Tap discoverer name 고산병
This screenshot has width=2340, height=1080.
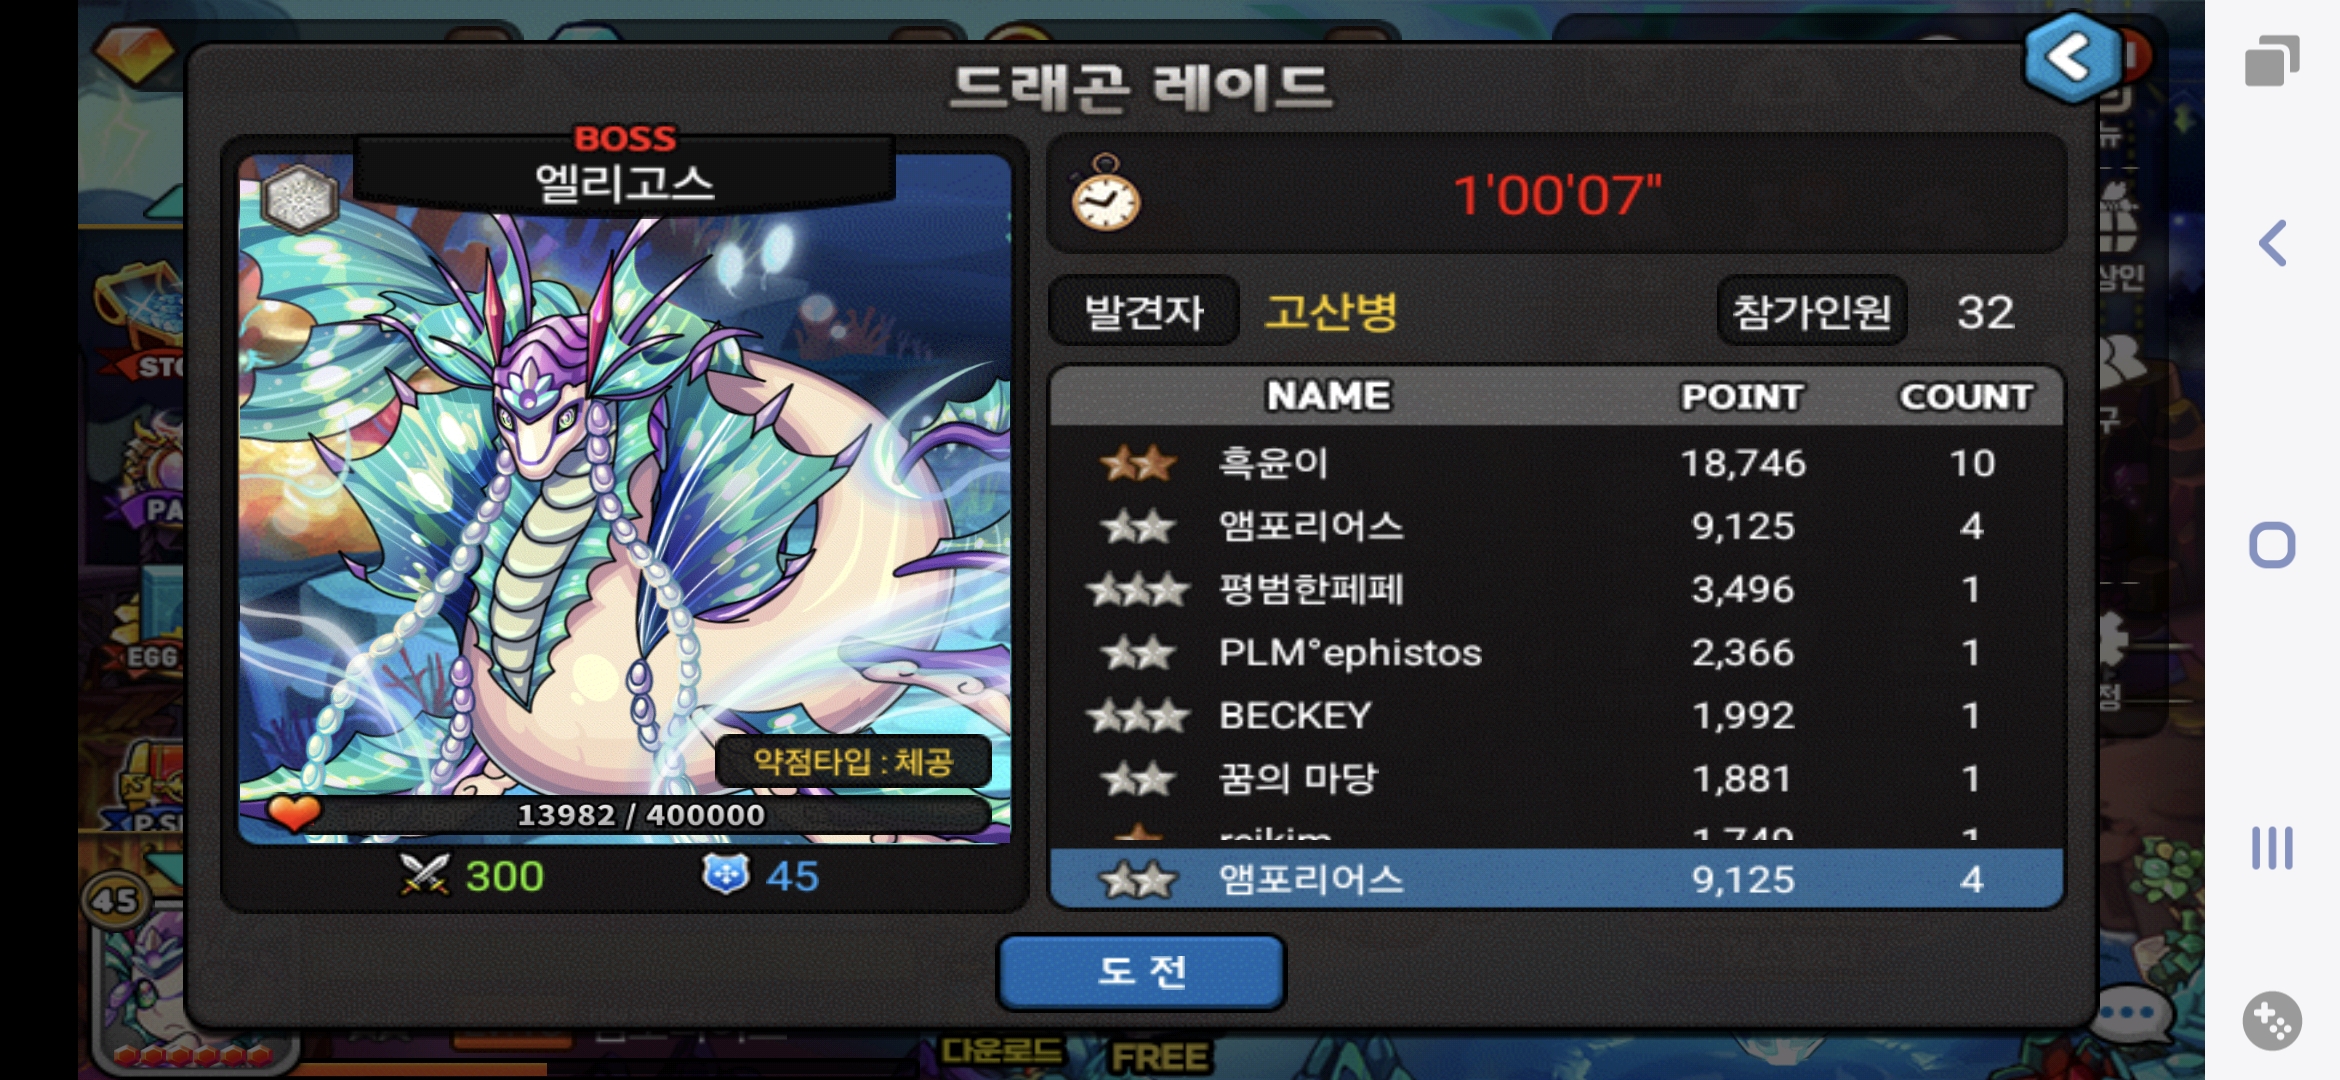(1331, 311)
